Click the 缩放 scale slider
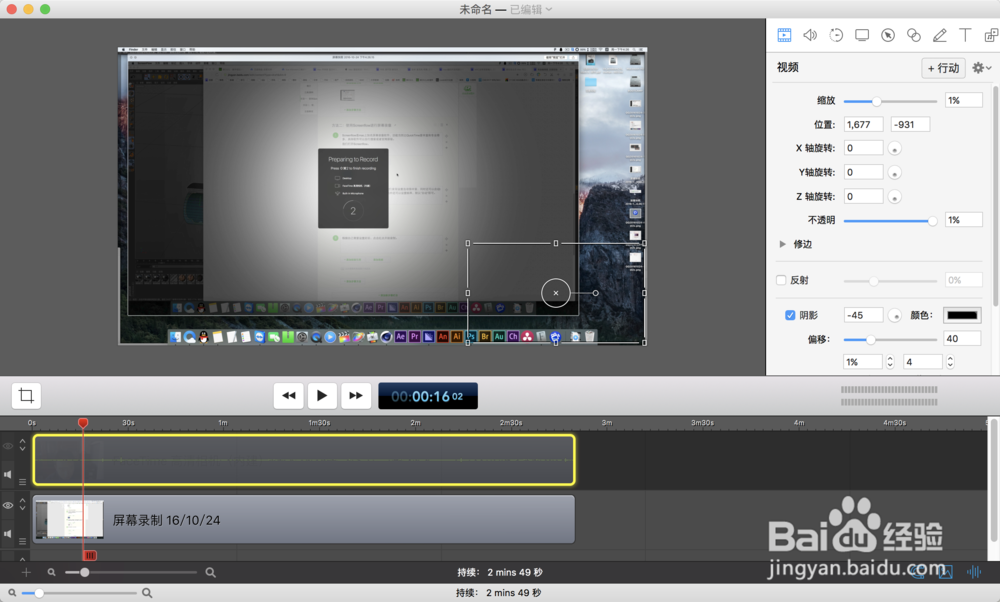The height and width of the screenshot is (602, 1000). click(890, 101)
